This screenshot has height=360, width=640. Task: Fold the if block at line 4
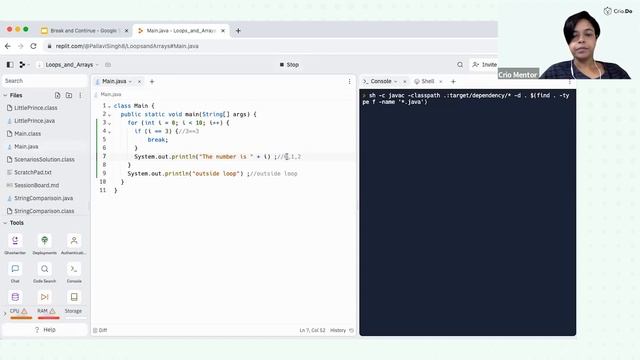click(109, 132)
